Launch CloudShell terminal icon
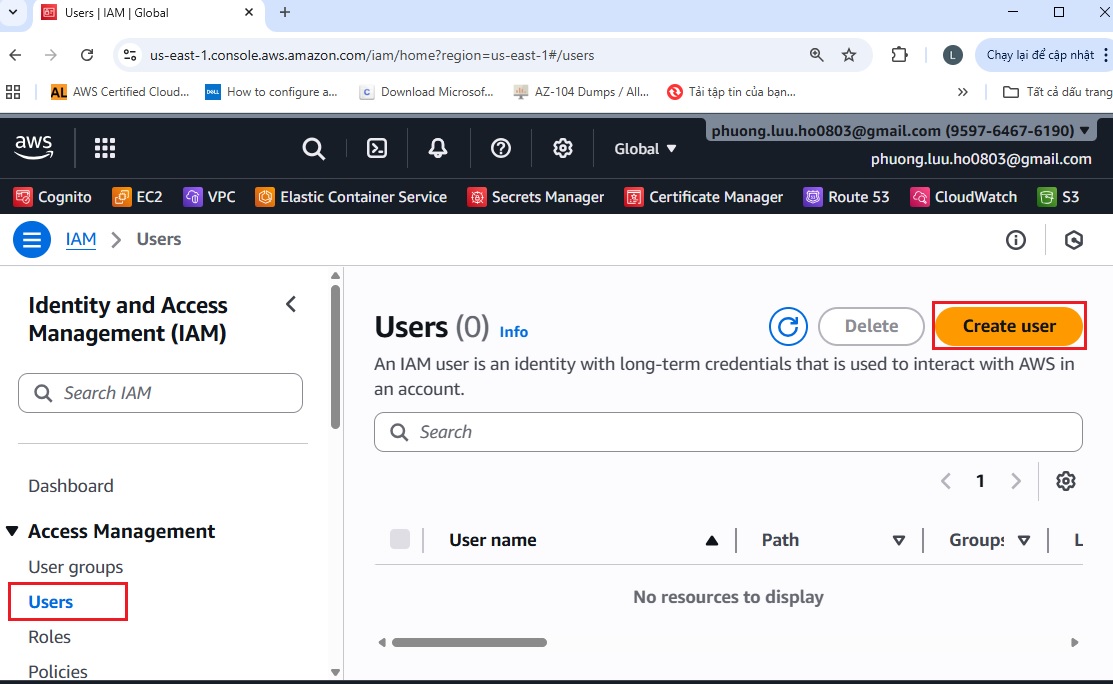 pos(377,149)
